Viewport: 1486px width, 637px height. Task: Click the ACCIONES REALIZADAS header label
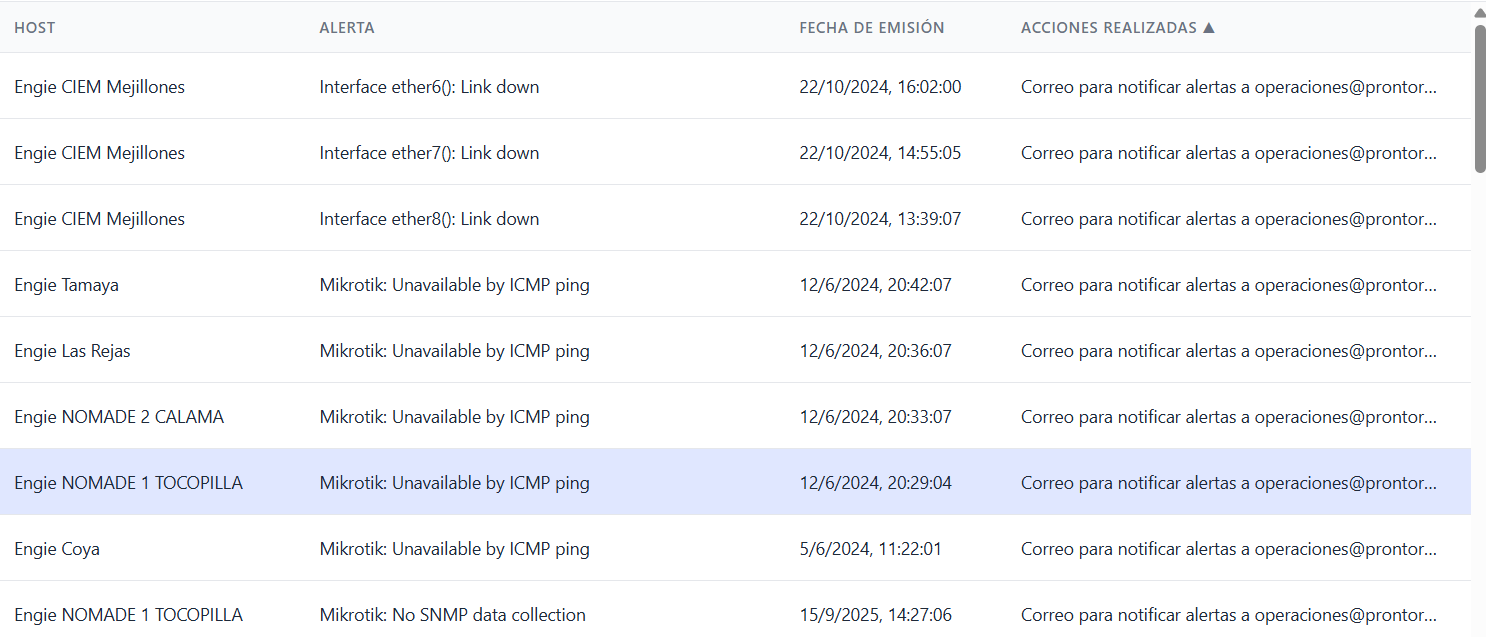click(x=1108, y=28)
